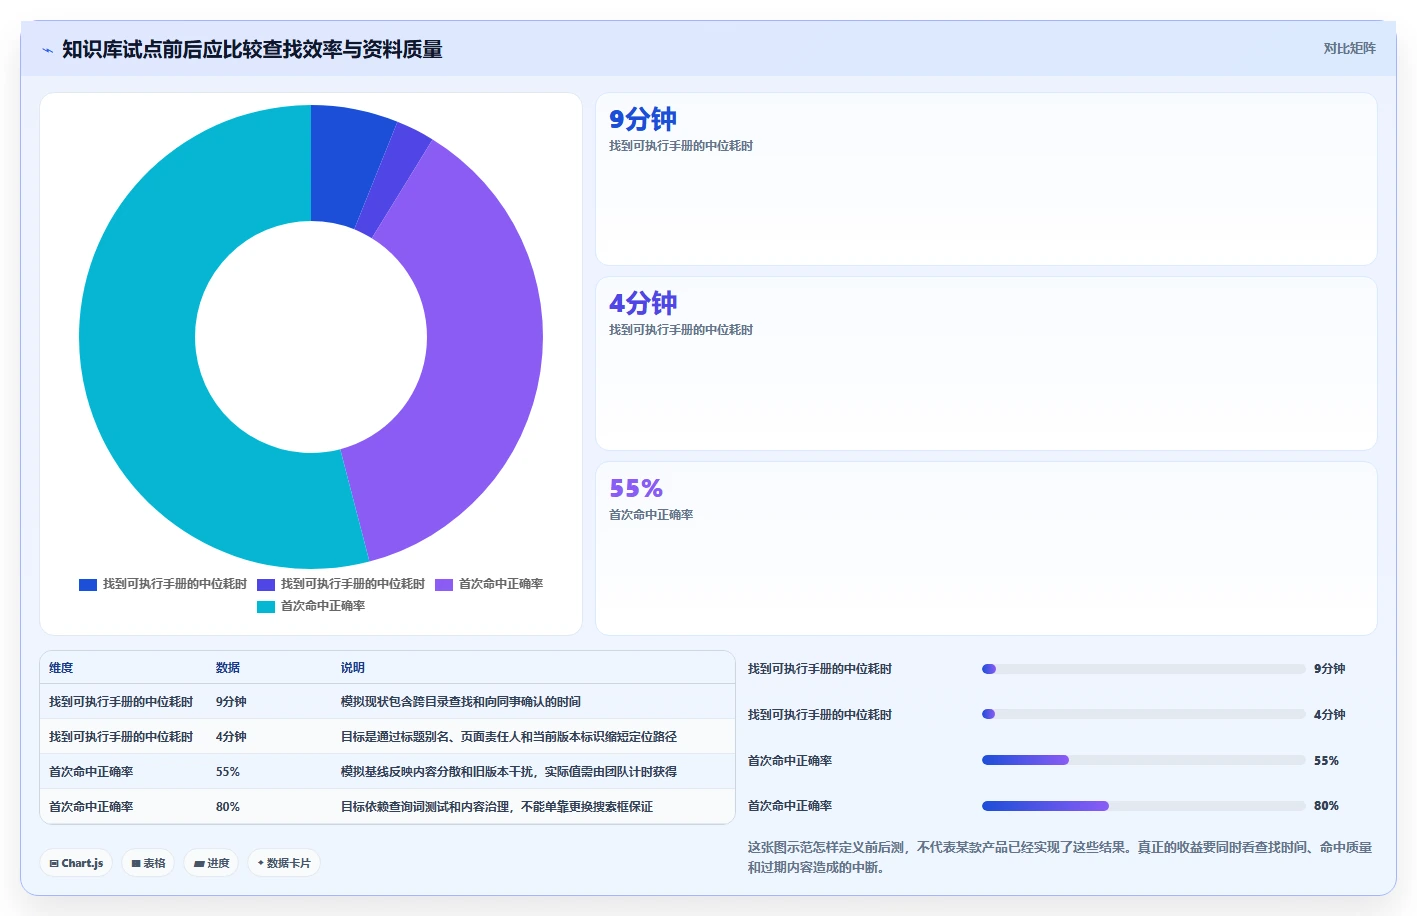1417x916 pixels.
Task: Click the footnote paragraph starting 这张图示范怎样定义前后测
Action: point(1060,857)
